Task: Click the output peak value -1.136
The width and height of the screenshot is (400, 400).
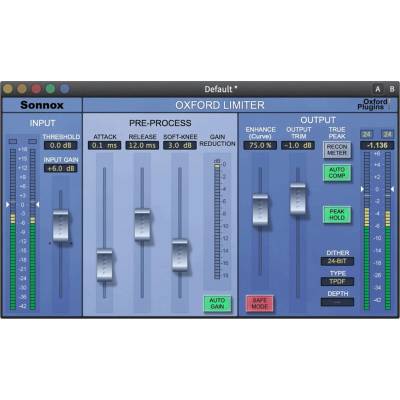Action: click(x=377, y=145)
